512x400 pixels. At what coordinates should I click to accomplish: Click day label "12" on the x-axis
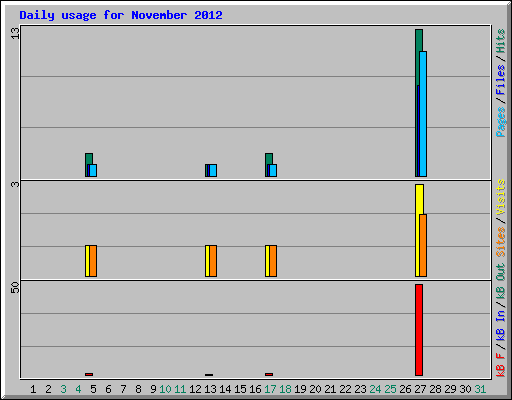(x=195, y=389)
